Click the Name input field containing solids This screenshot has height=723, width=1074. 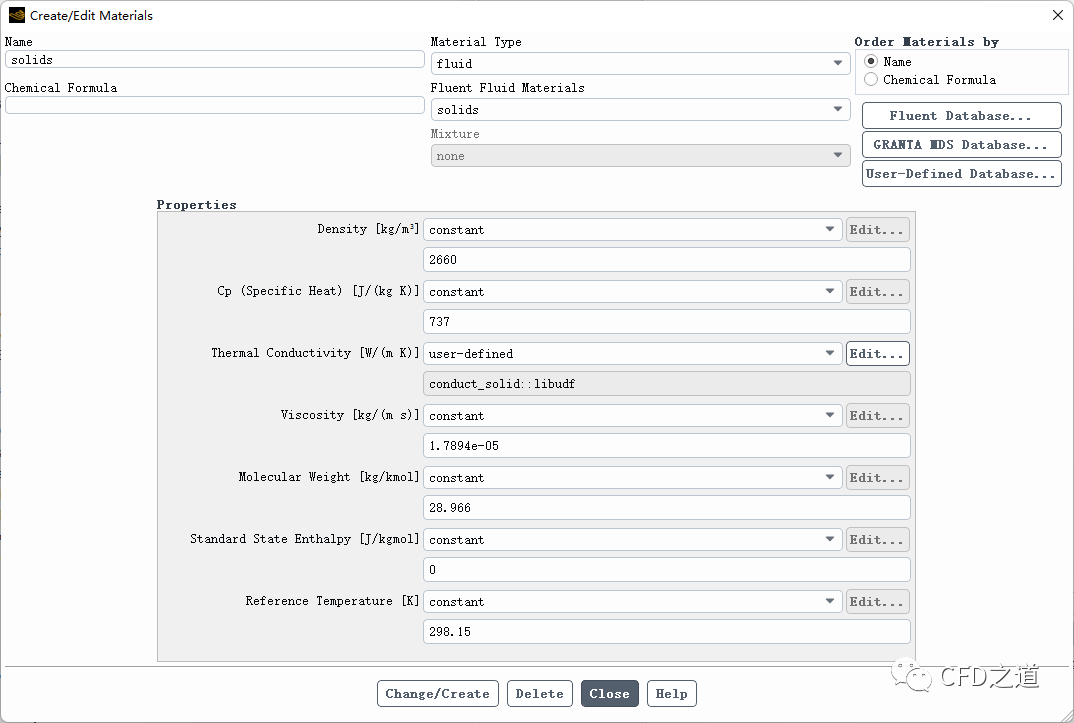(214, 60)
